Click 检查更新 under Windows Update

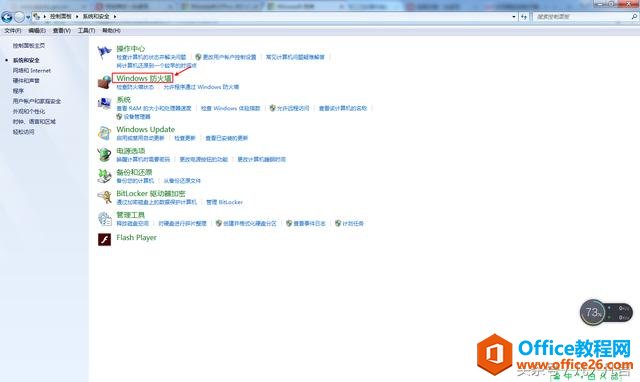tap(185, 138)
